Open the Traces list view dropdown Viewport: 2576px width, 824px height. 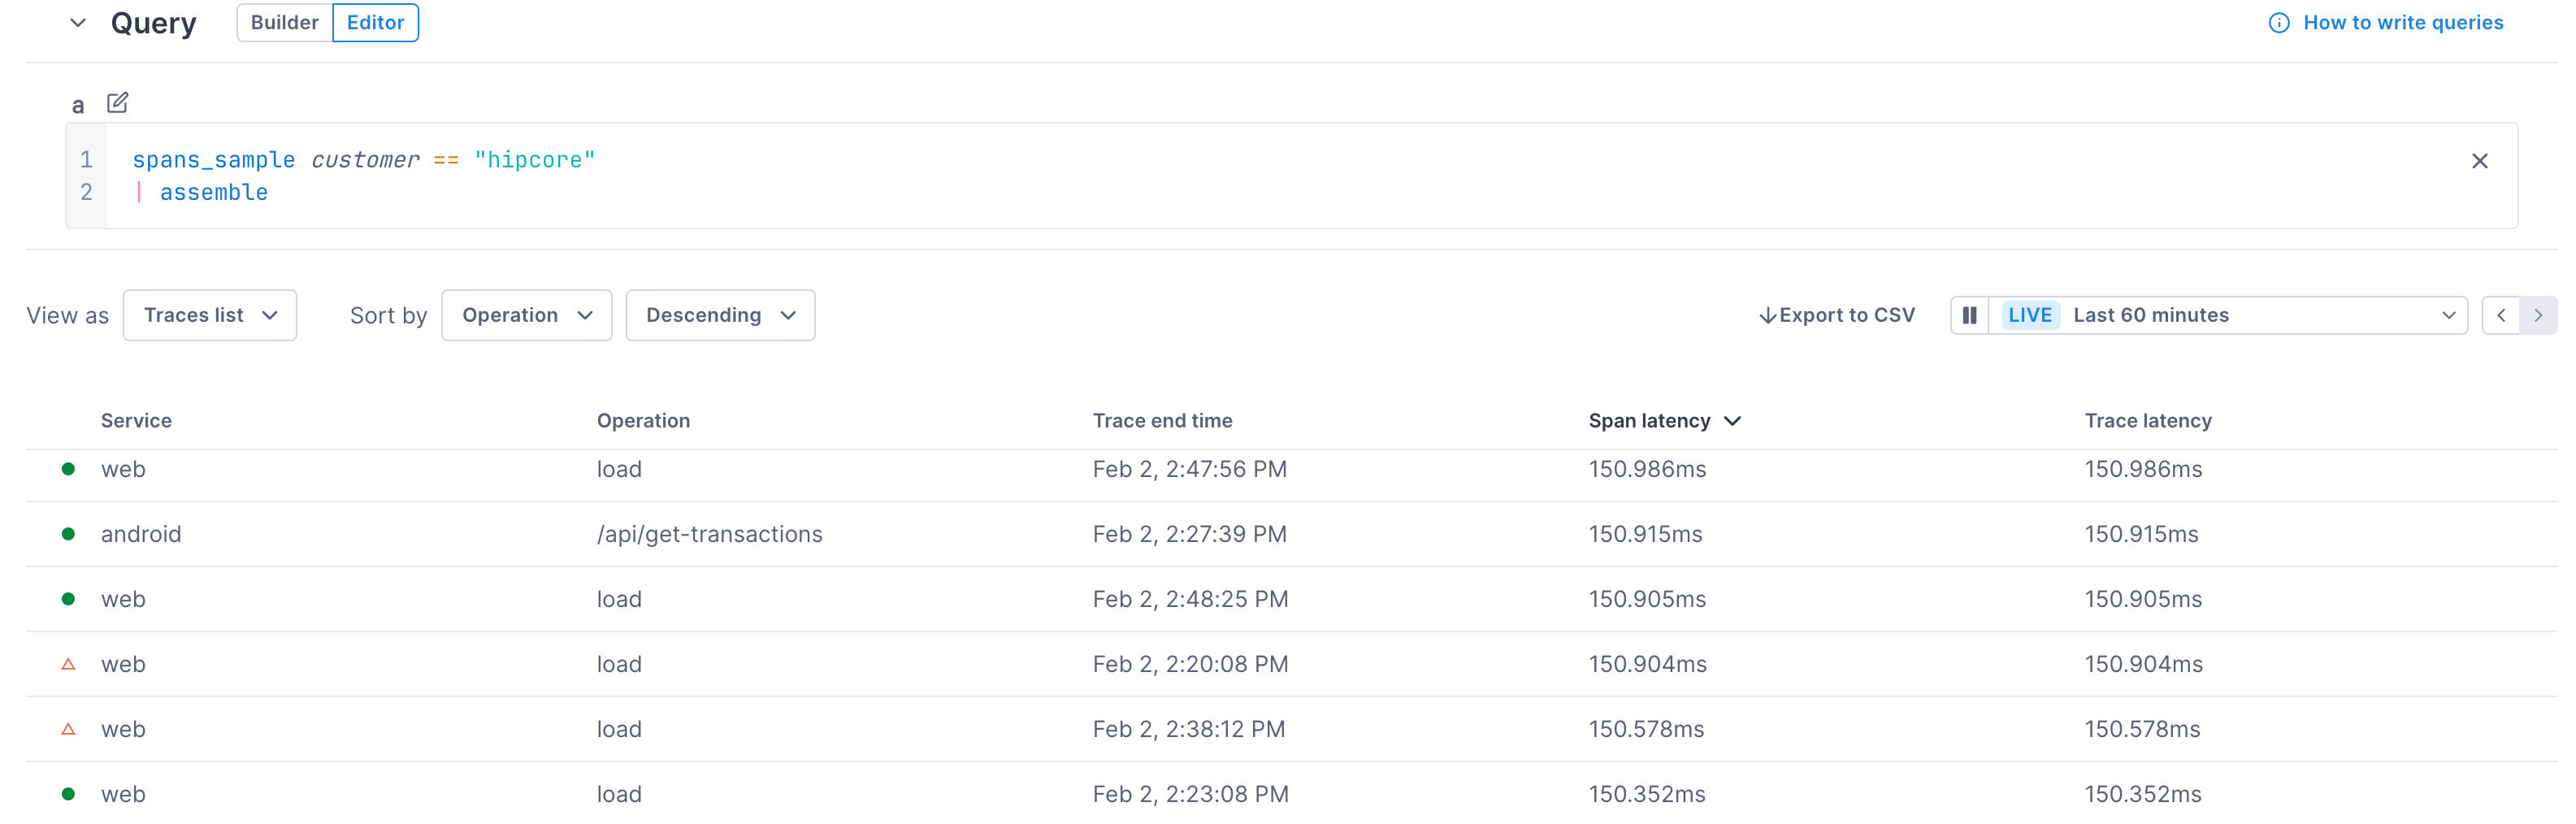(210, 315)
